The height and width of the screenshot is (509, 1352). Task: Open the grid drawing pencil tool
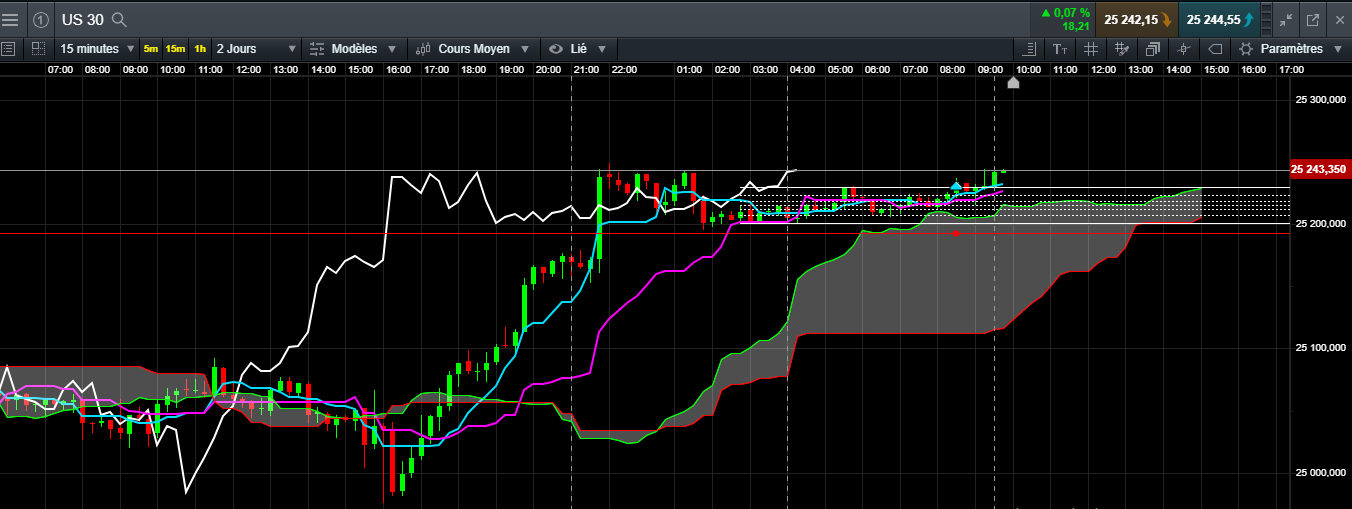tap(1122, 49)
